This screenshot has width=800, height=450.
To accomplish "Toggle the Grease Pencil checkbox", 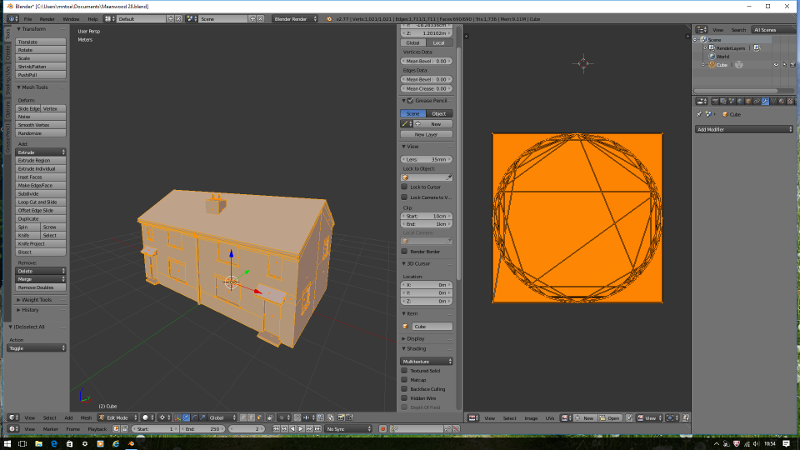I will (x=410, y=101).
